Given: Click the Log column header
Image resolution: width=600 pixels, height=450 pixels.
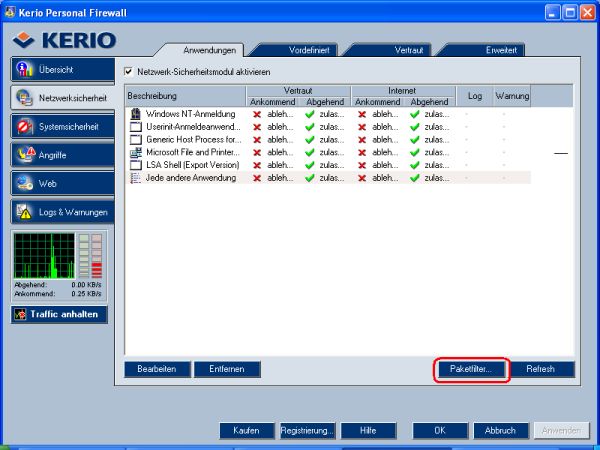Looking at the screenshot, I should [x=474, y=96].
